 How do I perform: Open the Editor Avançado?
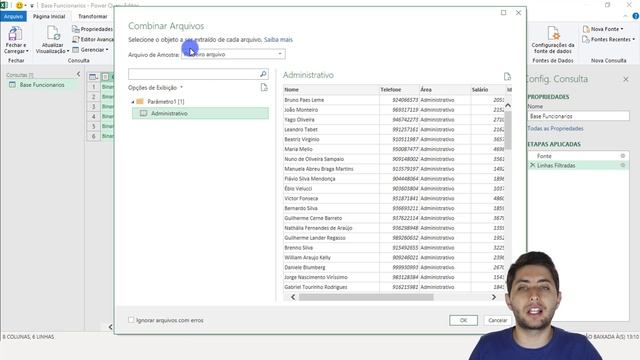coord(93,39)
